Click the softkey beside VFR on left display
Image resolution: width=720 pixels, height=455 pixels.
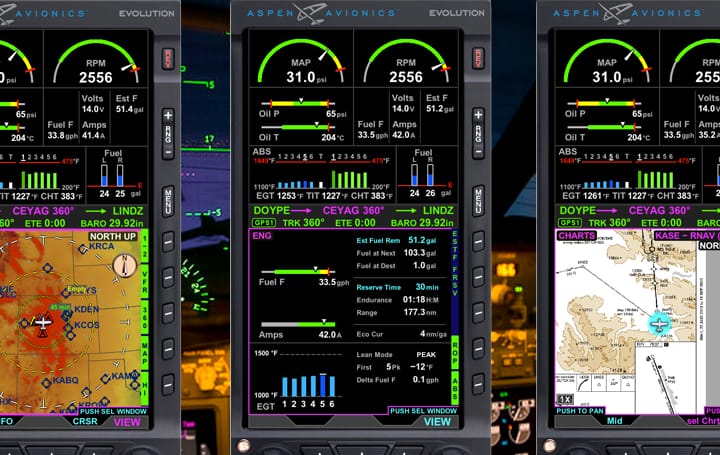coord(168,277)
